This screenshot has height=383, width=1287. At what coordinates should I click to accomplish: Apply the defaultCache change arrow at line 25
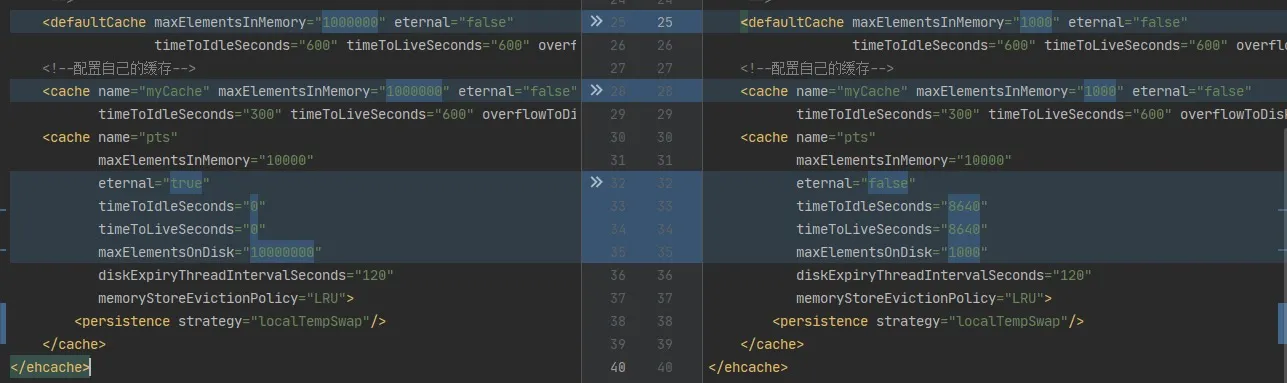pyautogui.click(x=596, y=21)
